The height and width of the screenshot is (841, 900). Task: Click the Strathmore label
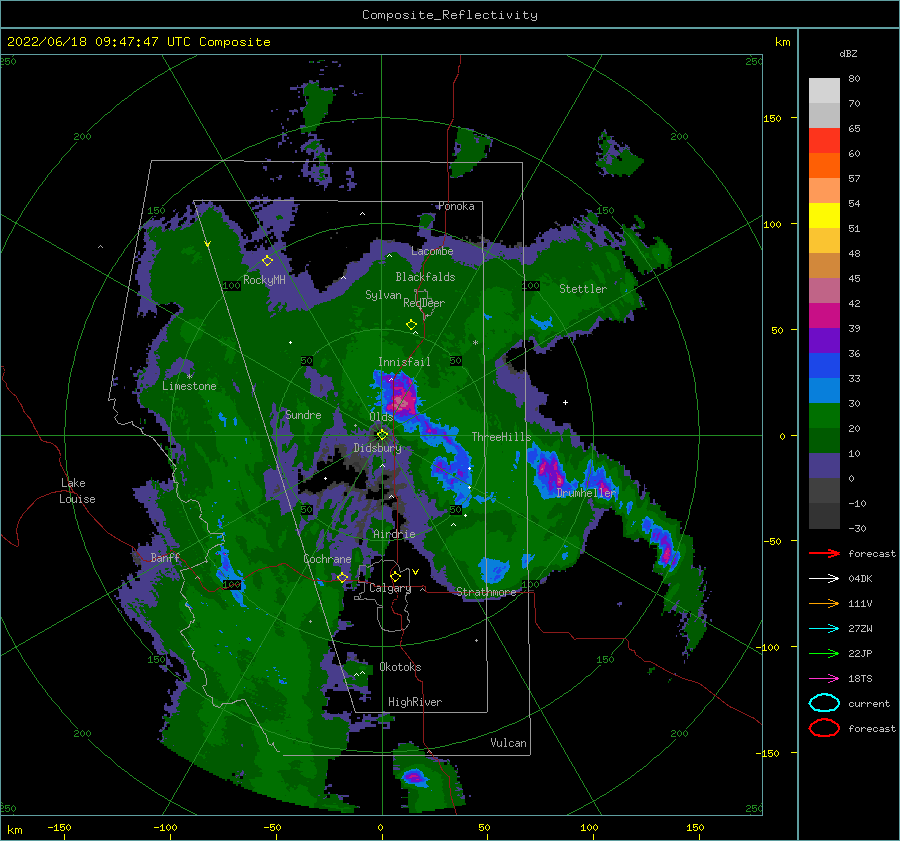486,592
